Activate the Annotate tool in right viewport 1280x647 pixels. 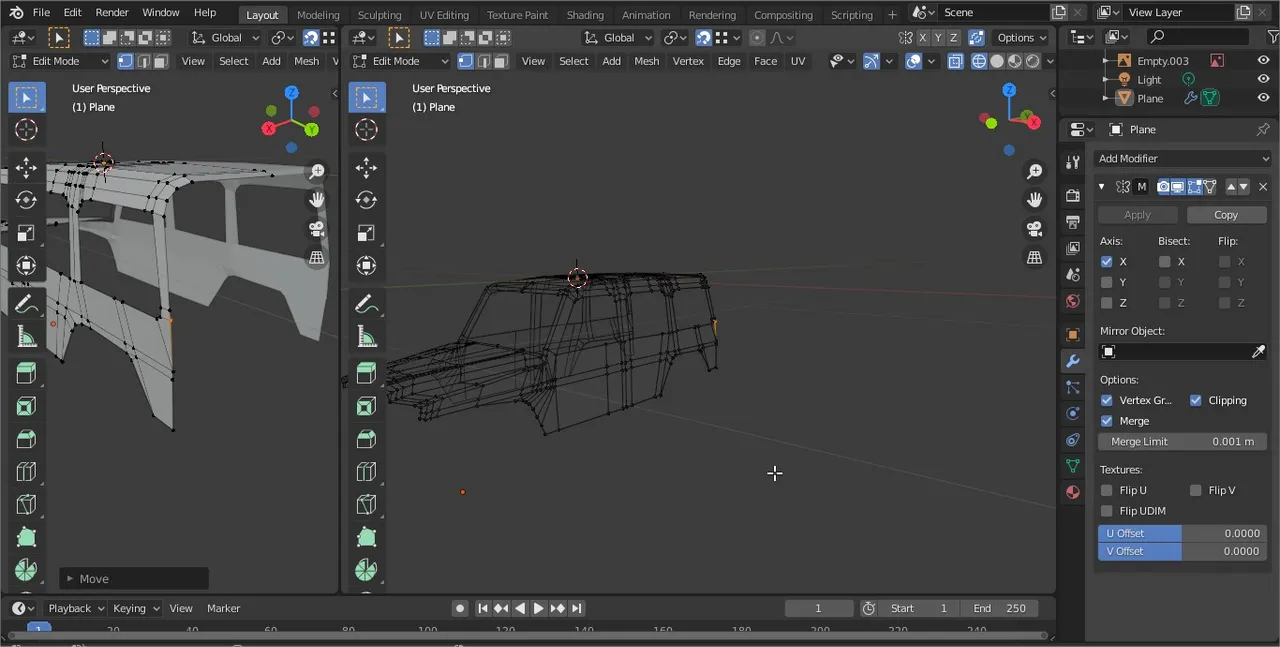[x=366, y=304]
